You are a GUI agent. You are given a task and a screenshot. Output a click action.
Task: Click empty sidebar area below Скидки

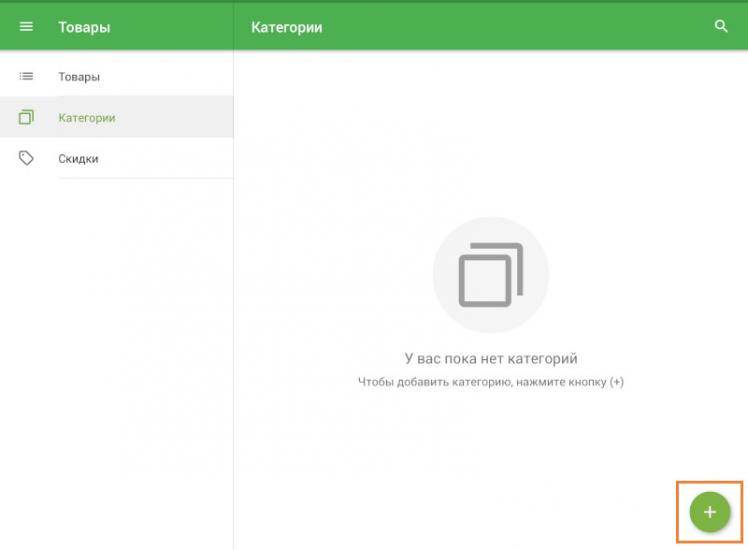[x=116, y=350]
